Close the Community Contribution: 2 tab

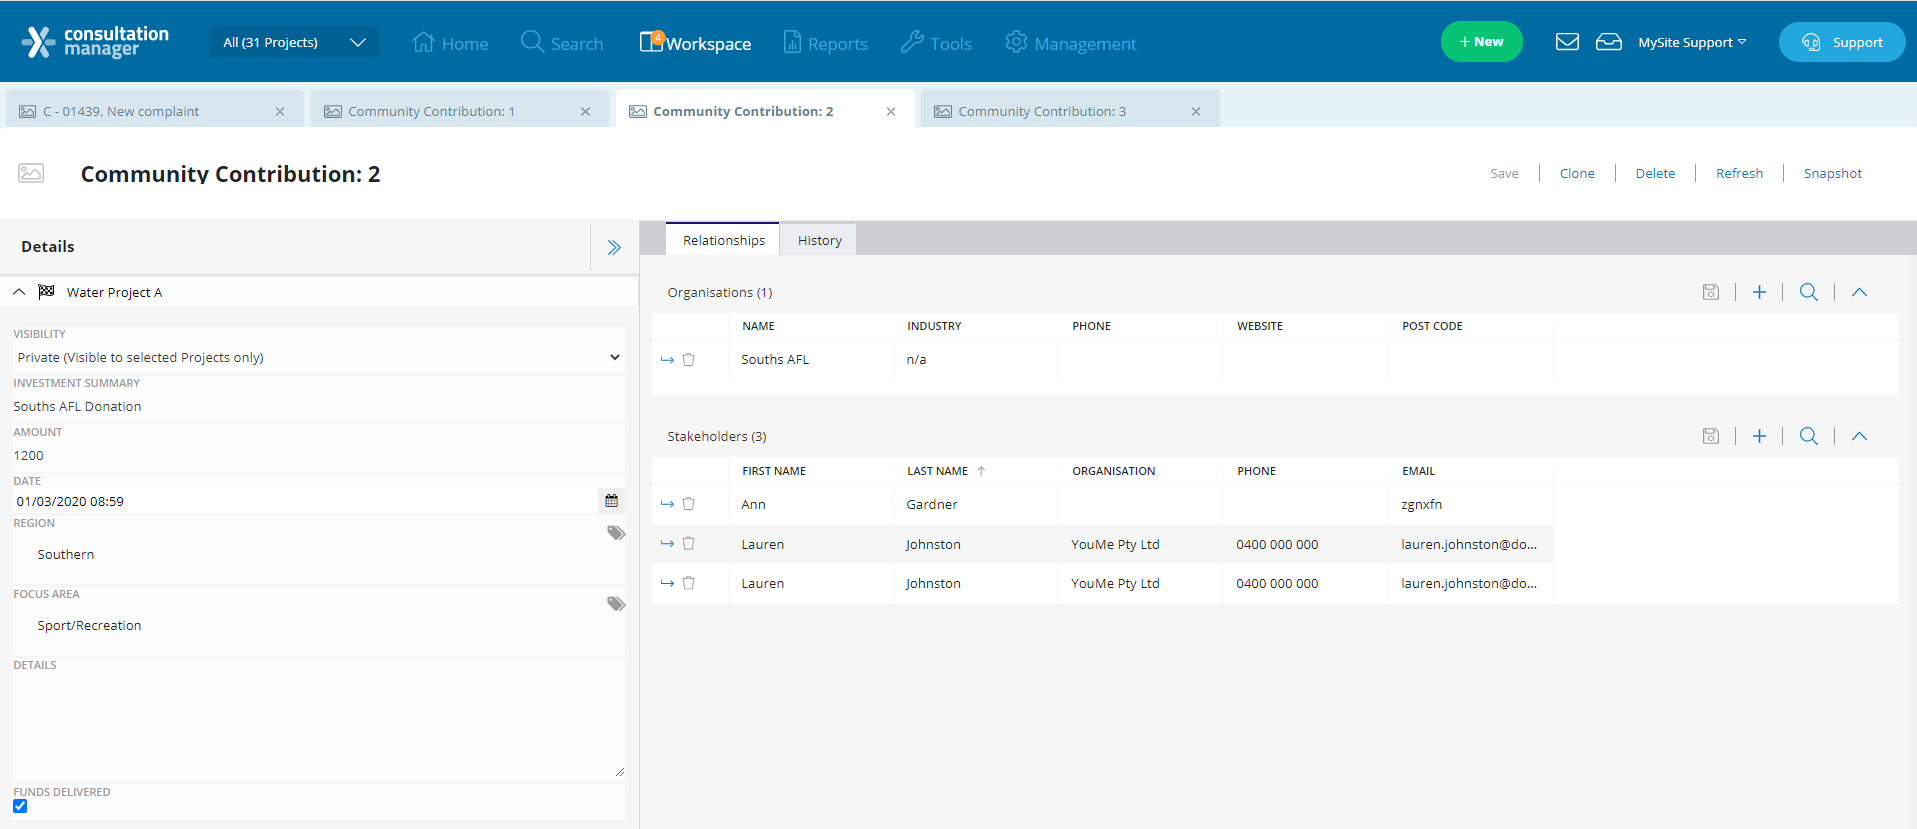(891, 111)
